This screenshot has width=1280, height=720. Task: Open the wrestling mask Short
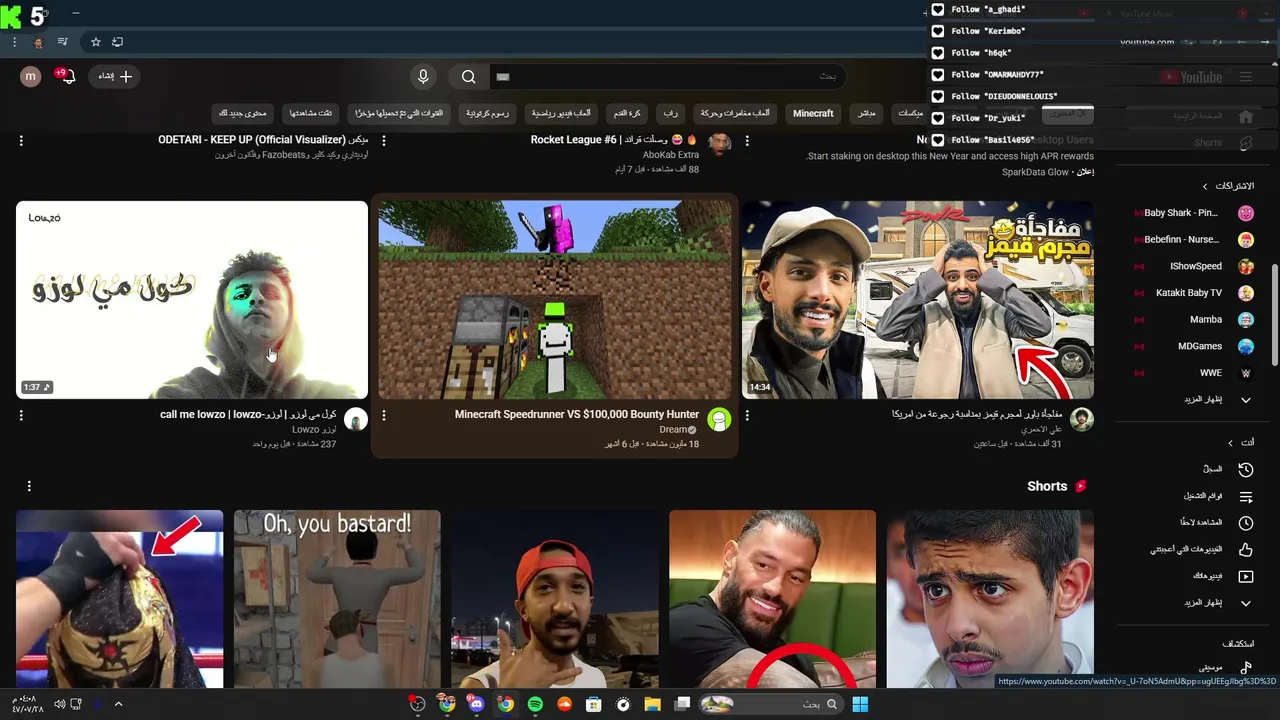pos(119,599)
